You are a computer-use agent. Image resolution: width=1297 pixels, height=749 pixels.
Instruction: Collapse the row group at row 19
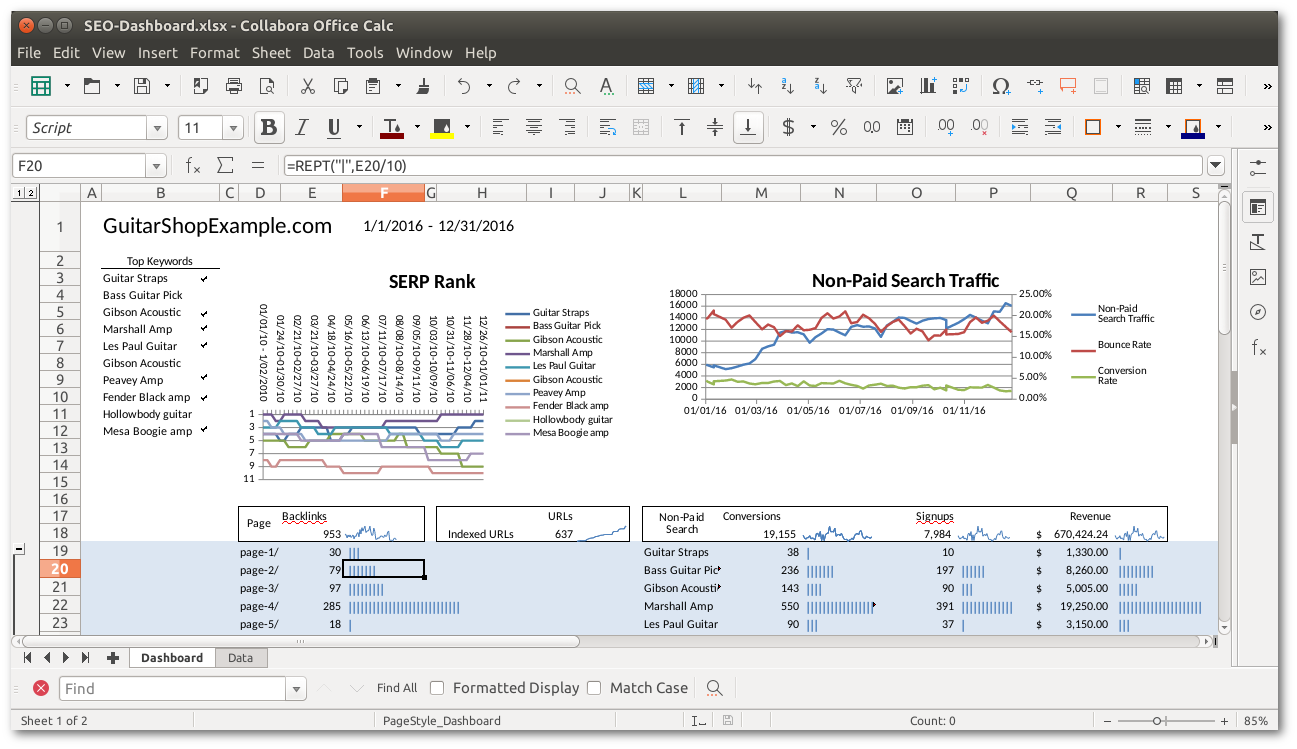(19, 550)
